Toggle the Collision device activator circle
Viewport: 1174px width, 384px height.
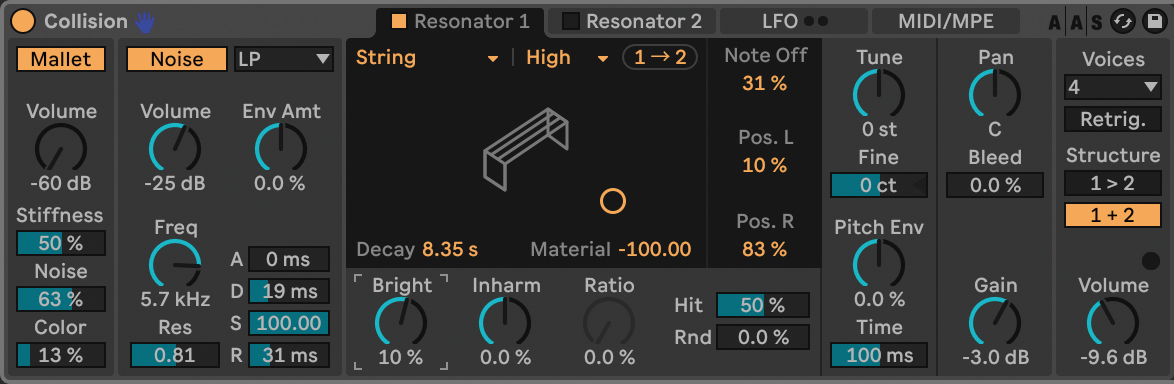24,22
